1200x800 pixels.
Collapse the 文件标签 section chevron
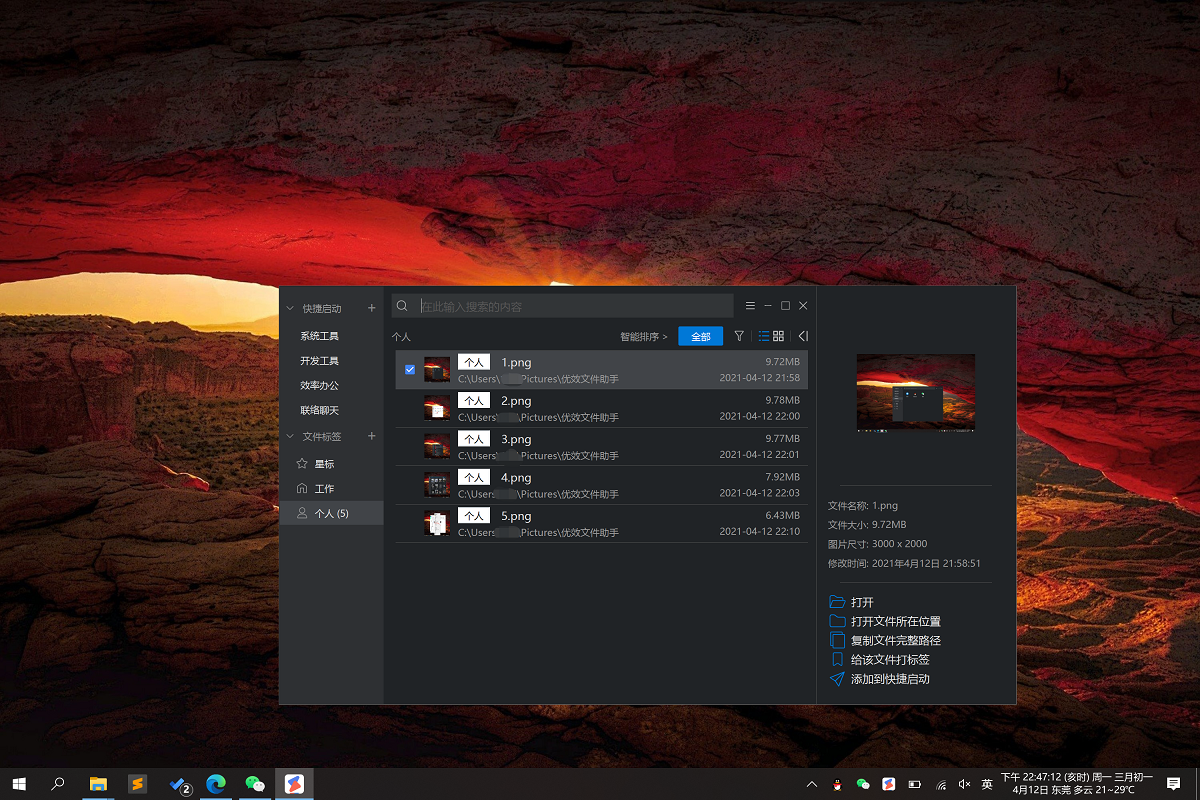291,436
